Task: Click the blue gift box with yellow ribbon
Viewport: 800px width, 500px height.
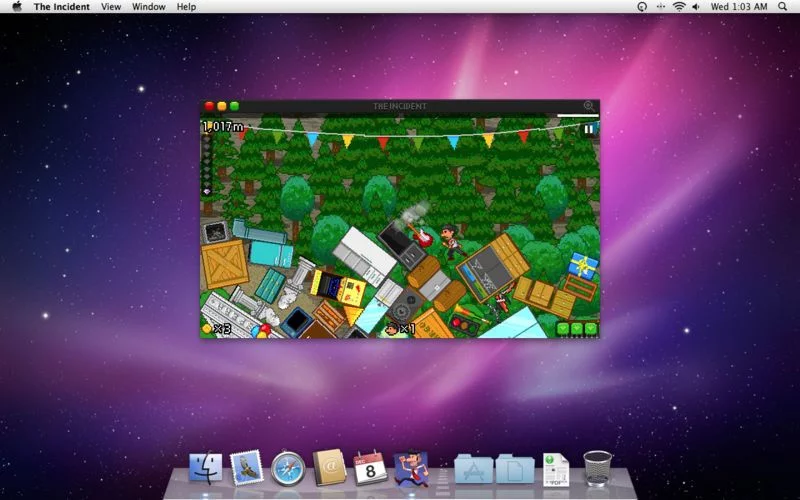Action: coord(583,265)
